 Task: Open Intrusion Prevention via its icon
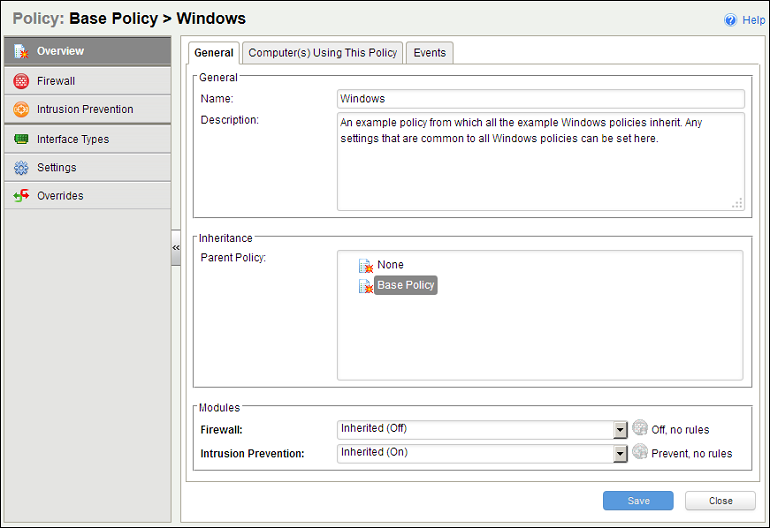[21, 109]
